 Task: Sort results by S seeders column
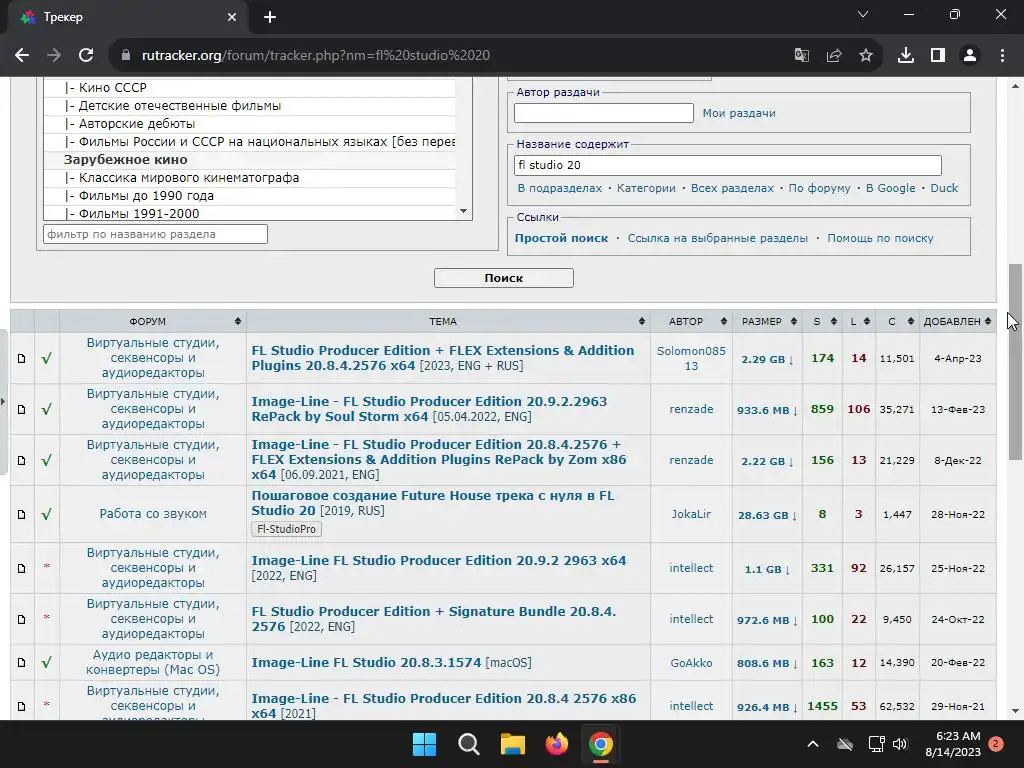(x=822, y=321)
